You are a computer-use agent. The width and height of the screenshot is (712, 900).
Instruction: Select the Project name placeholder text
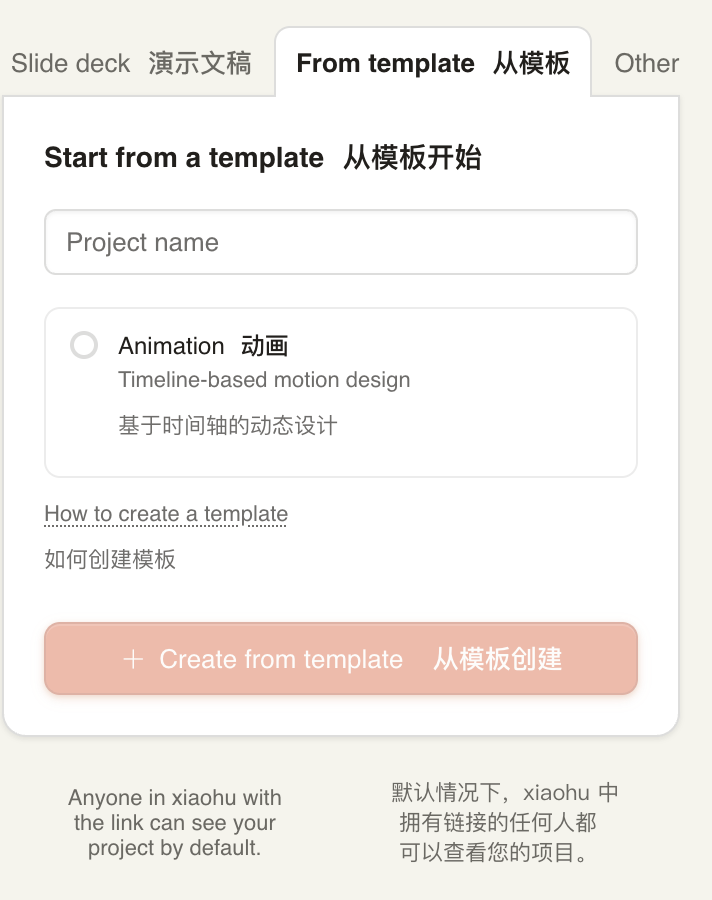coord(141,242)
